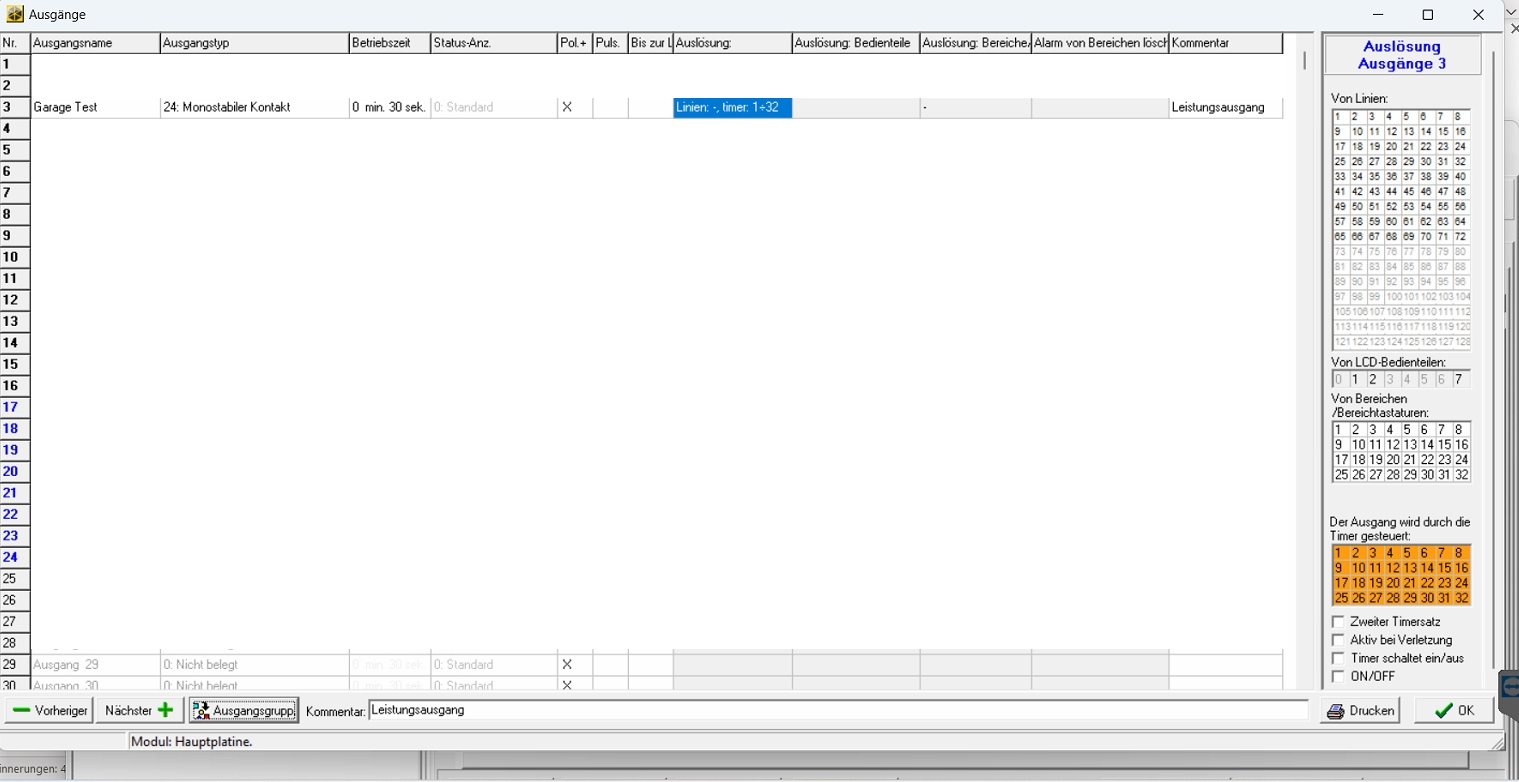Click the Nächster button with plus icon
Viewport: 1519px width, 782px height.
pos(140,710)
